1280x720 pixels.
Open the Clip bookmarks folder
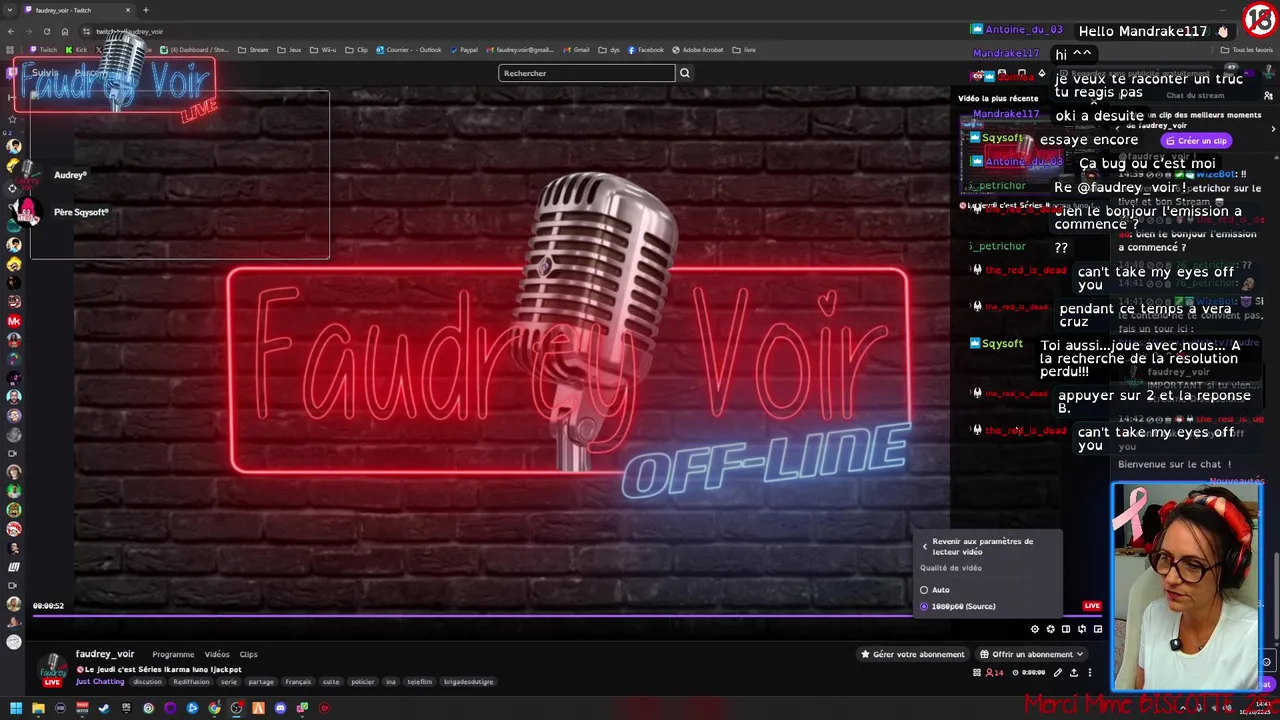click(357, 50)
